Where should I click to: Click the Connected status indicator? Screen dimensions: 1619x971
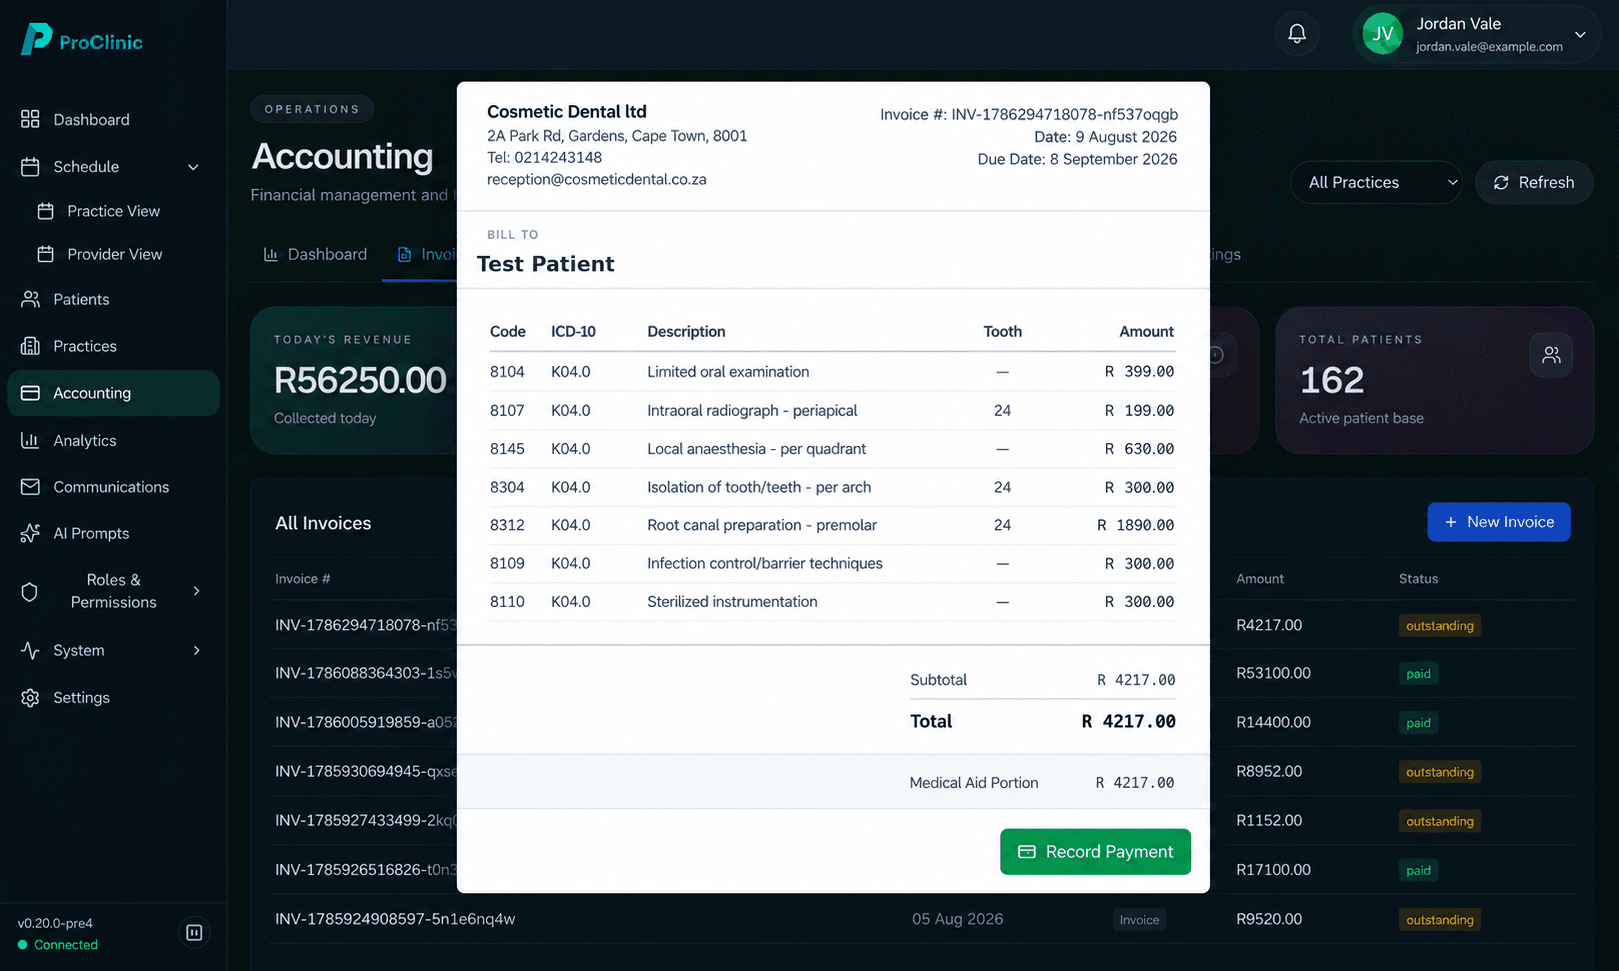click(58, 945)
